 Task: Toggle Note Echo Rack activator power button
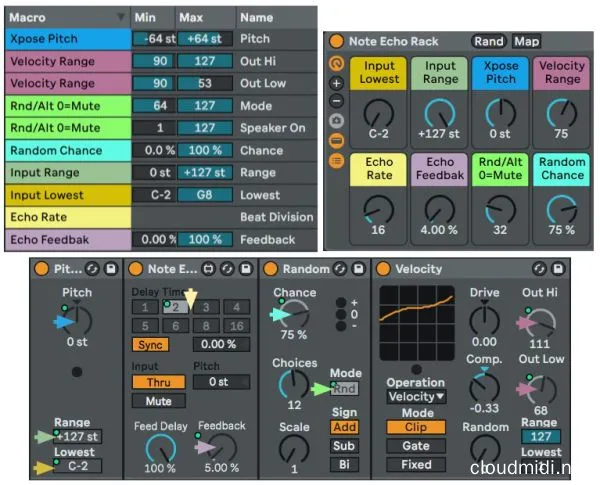tap(337, 41)
